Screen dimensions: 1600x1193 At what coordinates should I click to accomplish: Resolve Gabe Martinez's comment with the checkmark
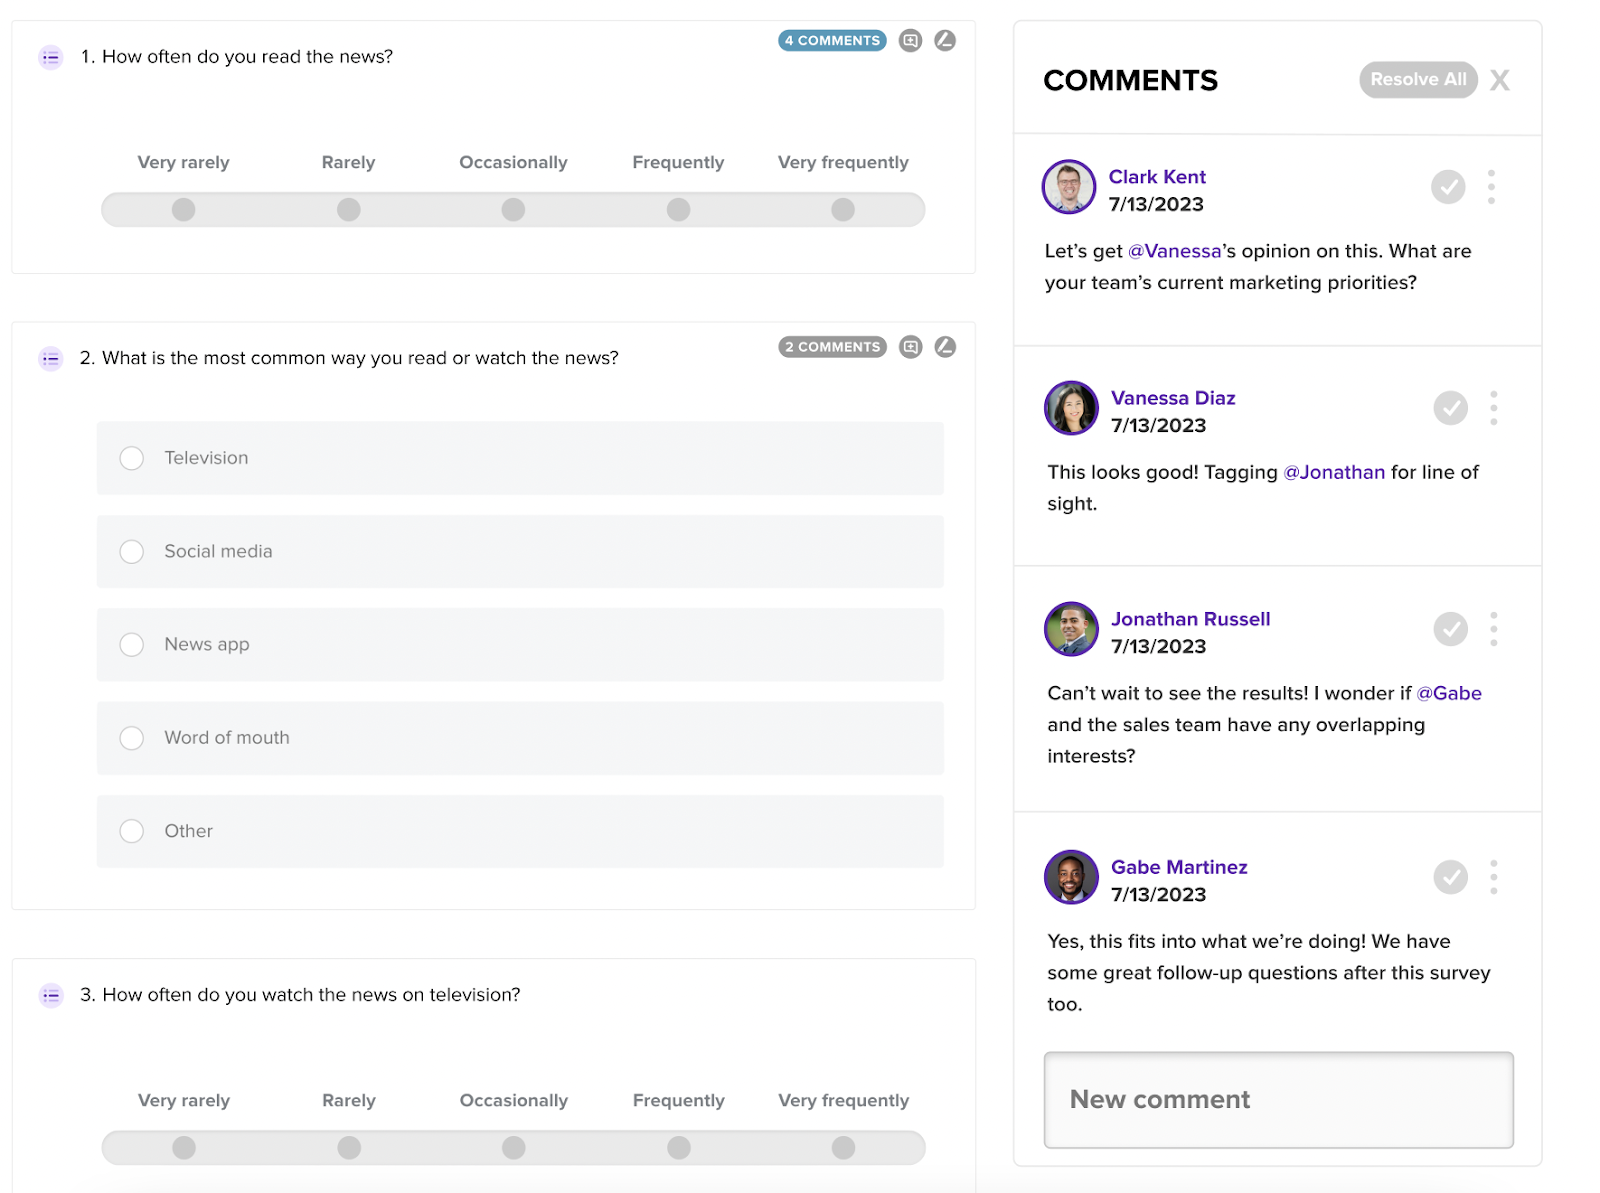[x=1451, y=877]
